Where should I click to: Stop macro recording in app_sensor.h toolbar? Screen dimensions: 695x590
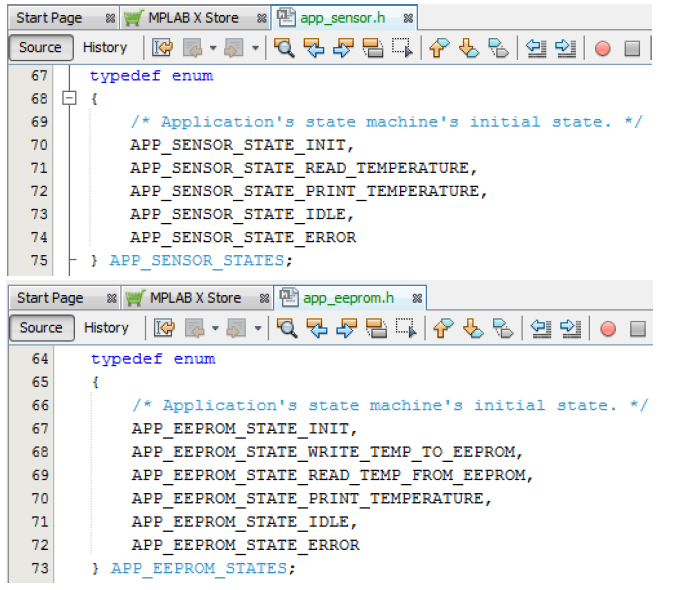click(632, 48)
